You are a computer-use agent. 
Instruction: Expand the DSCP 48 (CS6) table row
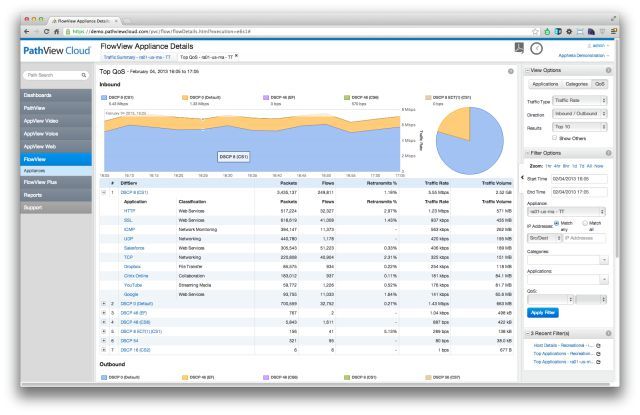[104, 322]
